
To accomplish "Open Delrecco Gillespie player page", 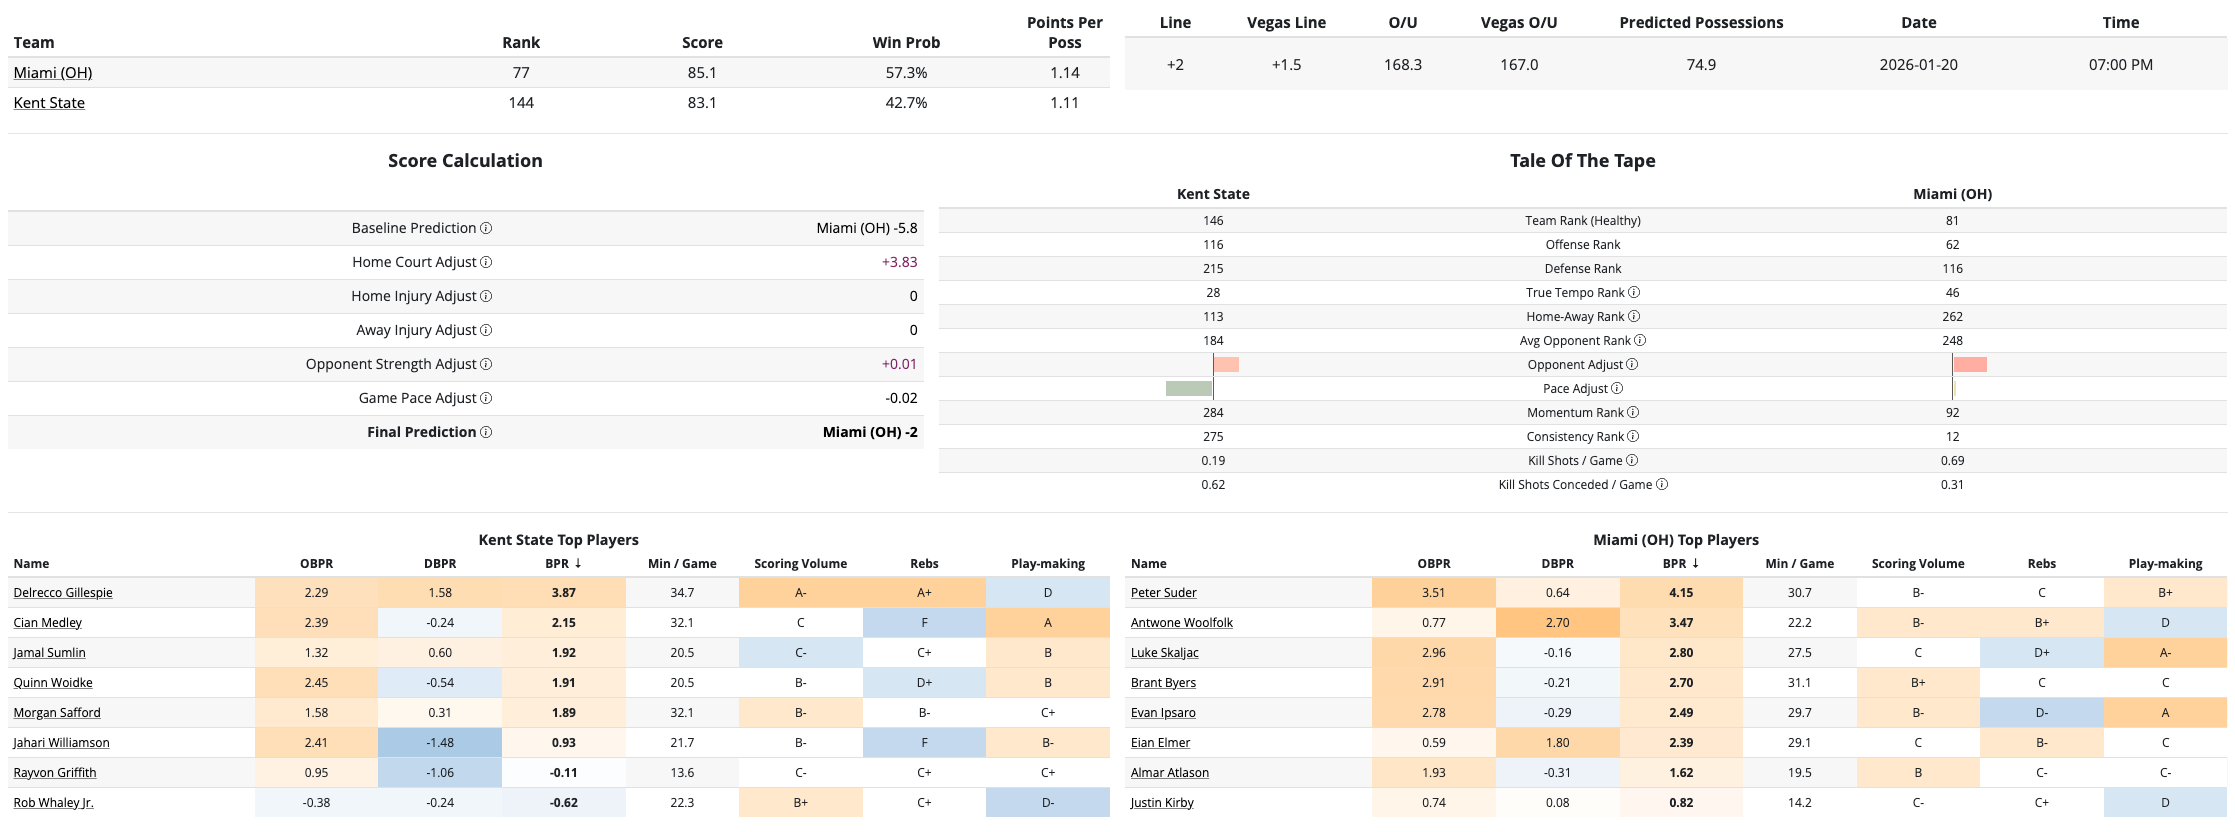I will [x=63, y=593].
